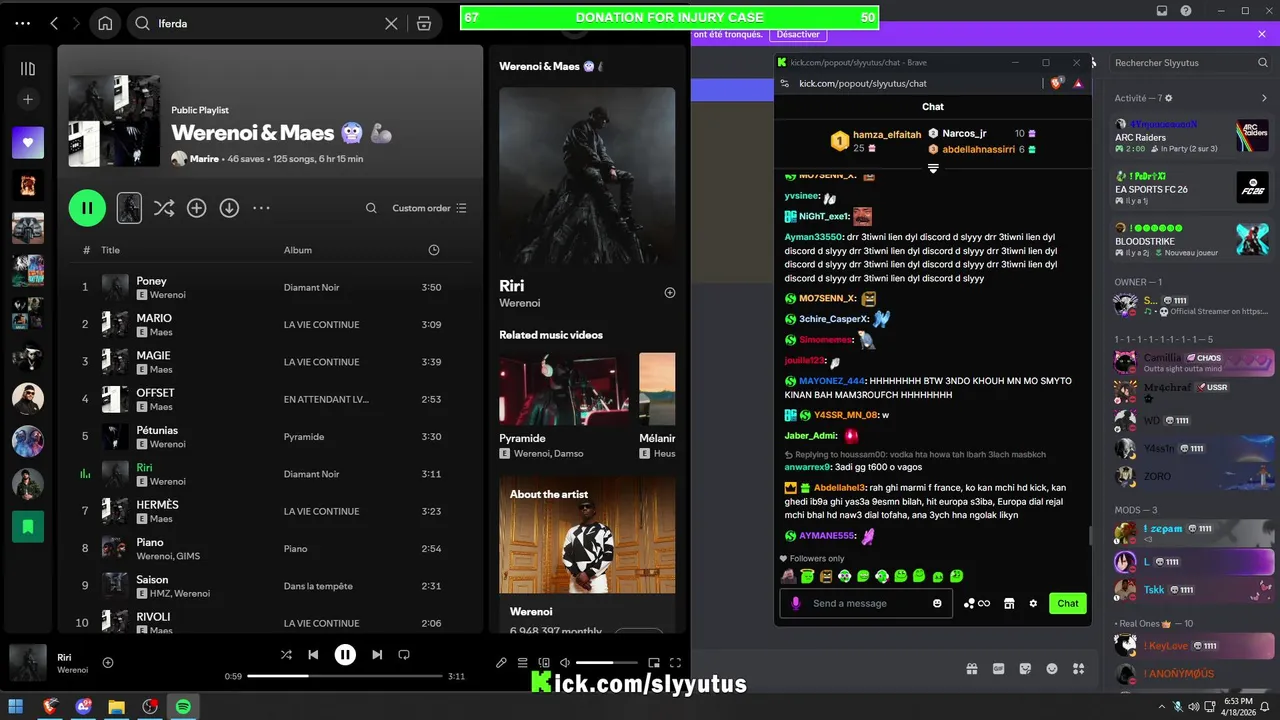This screenshot has height=720, width=1280.
Task: Add Riri to Liked in side panel
Action: pyautogui.click(x=670, y=293)
